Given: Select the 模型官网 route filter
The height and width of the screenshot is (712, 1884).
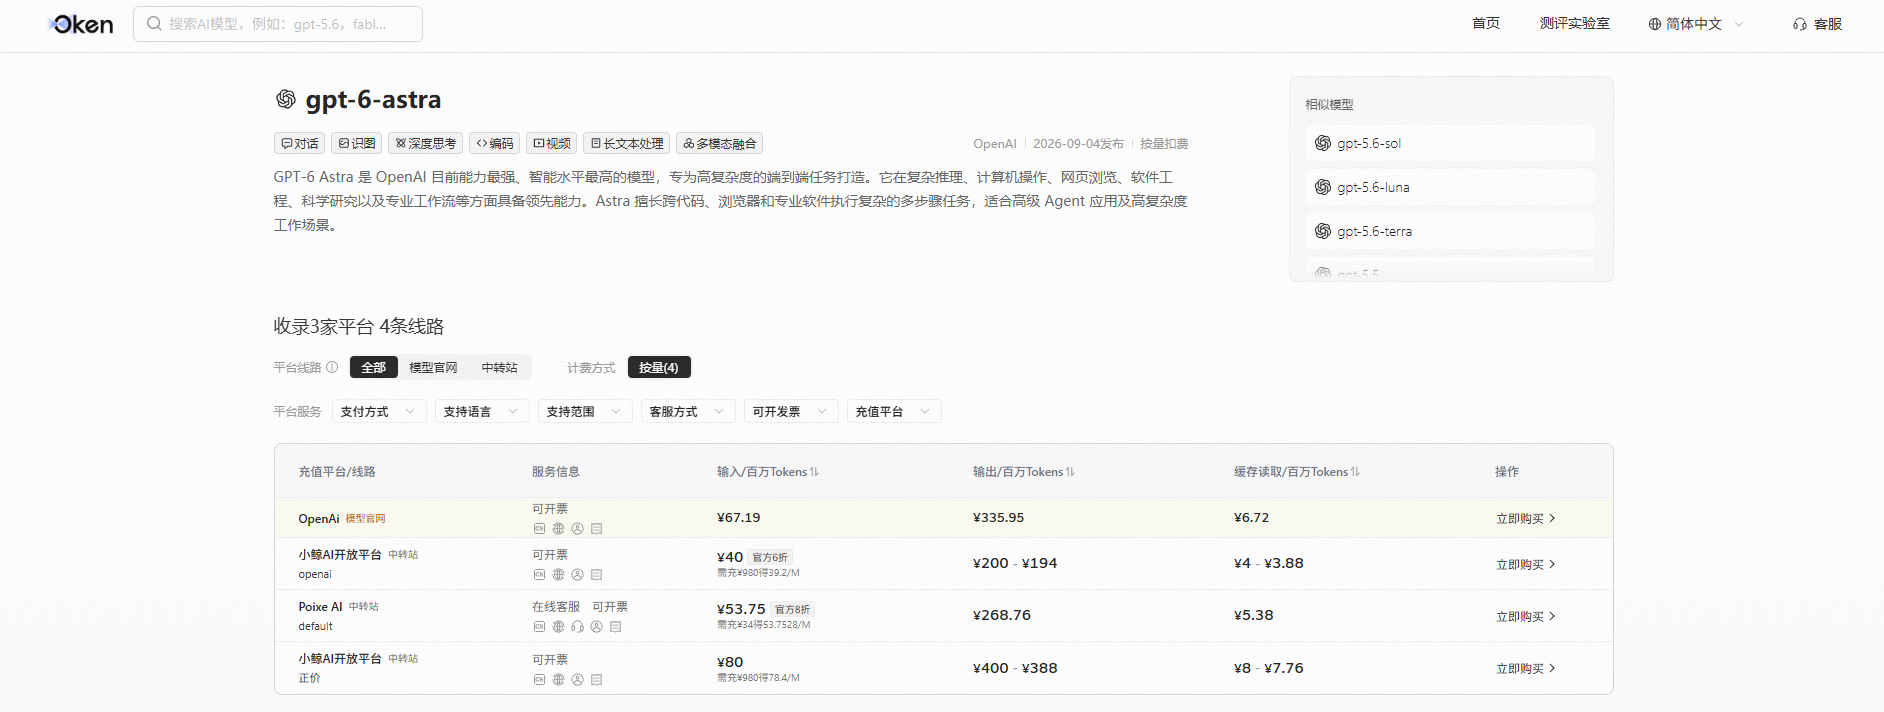Looking at the screenshot, I should tap(433, 367).
